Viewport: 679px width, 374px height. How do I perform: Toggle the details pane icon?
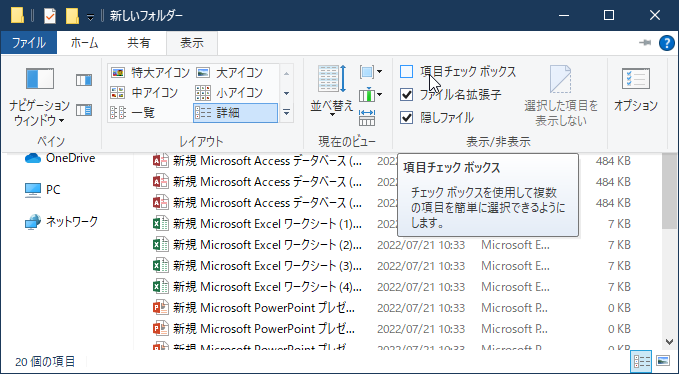(x=84, y=110)
